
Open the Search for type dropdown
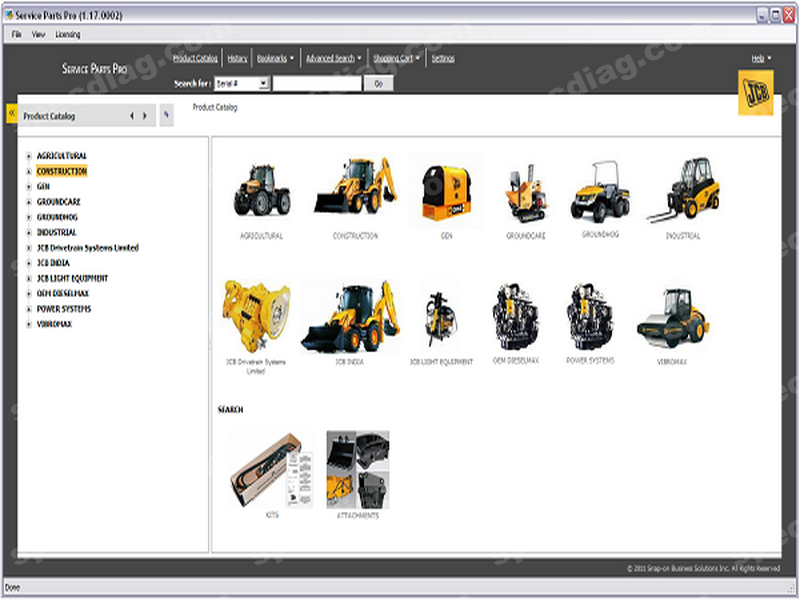click(263, 84)
